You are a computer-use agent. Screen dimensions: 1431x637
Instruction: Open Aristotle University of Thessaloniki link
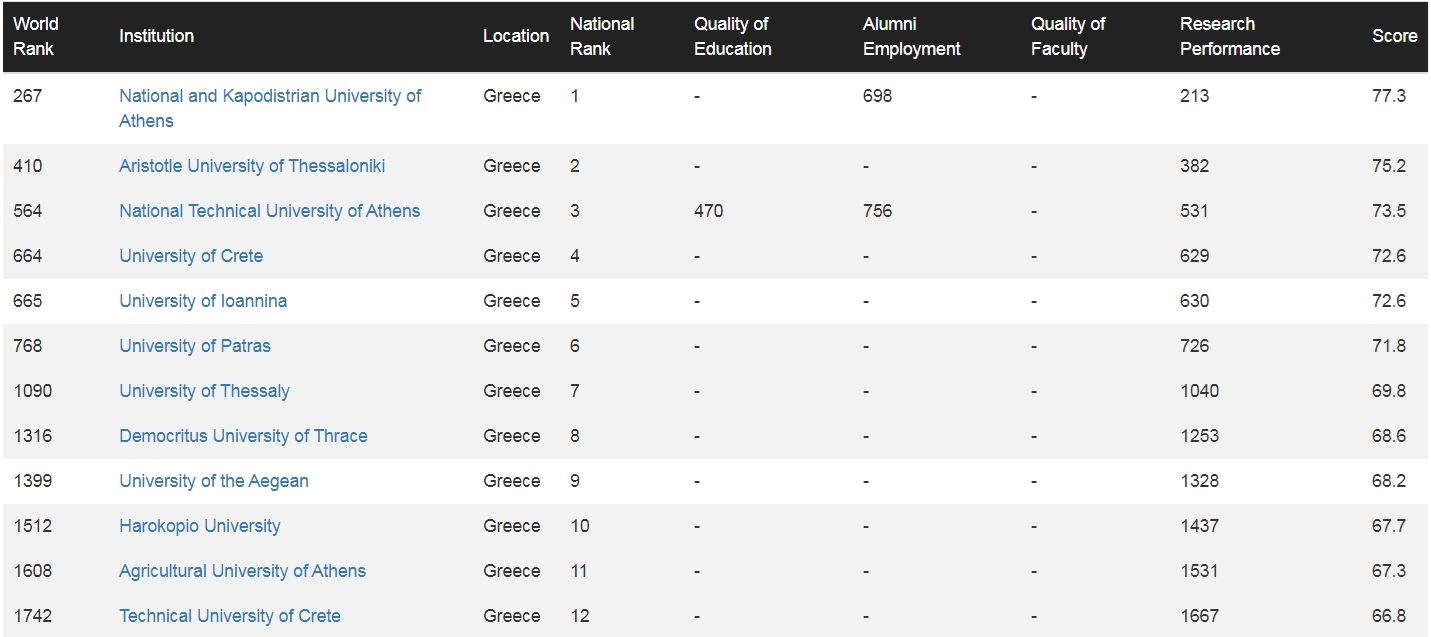(x=252, y=166)
